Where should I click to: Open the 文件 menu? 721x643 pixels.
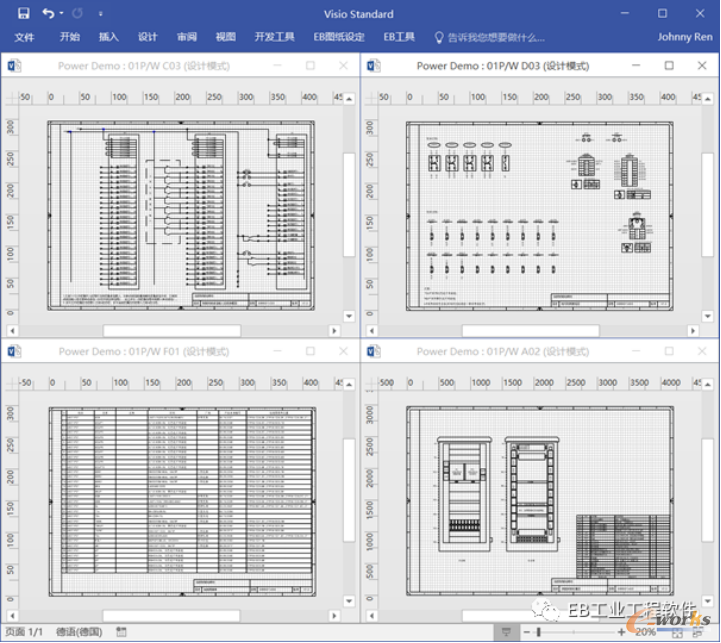24,37
